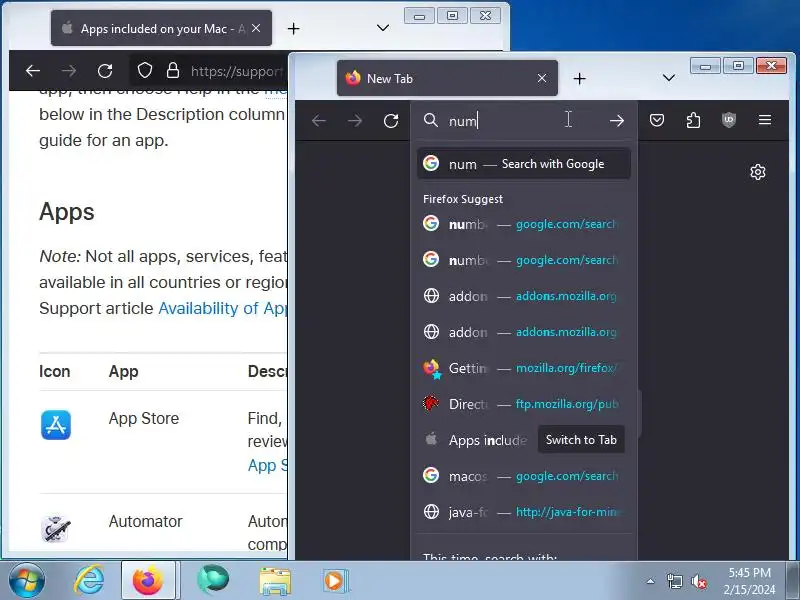The image size is (800, 600).
Task: Choose first addons.mozilla.org suggestion
Action: 524,296
